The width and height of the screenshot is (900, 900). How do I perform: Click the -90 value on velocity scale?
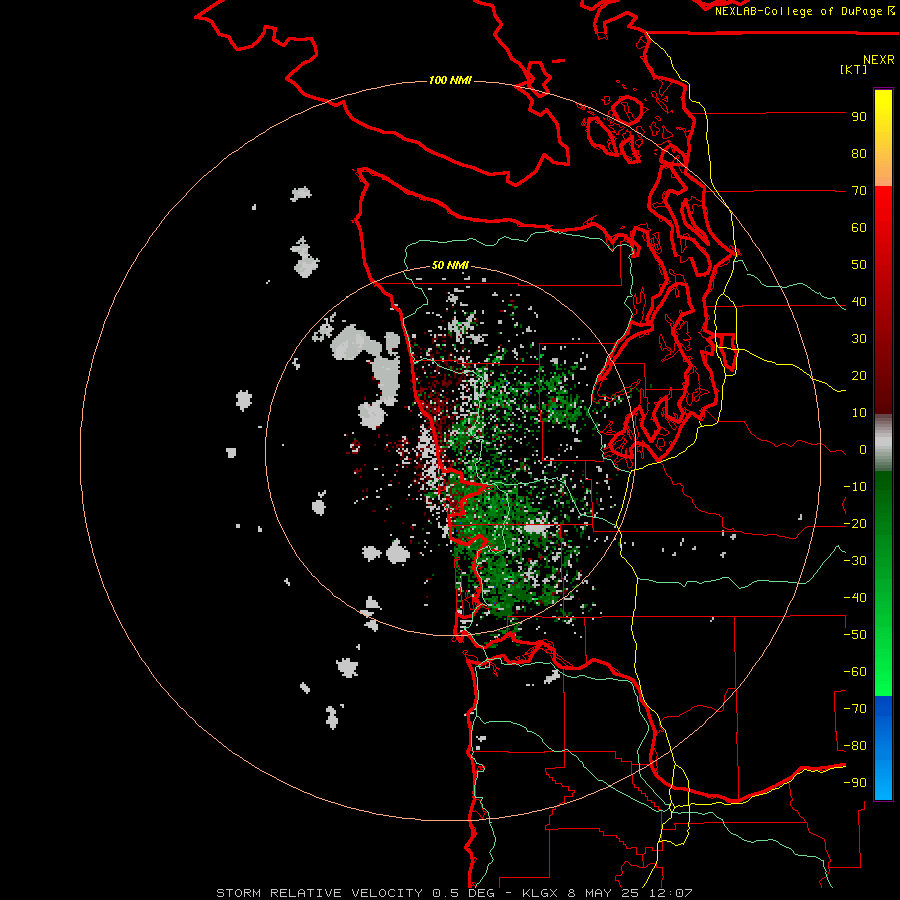coord(855,783)
